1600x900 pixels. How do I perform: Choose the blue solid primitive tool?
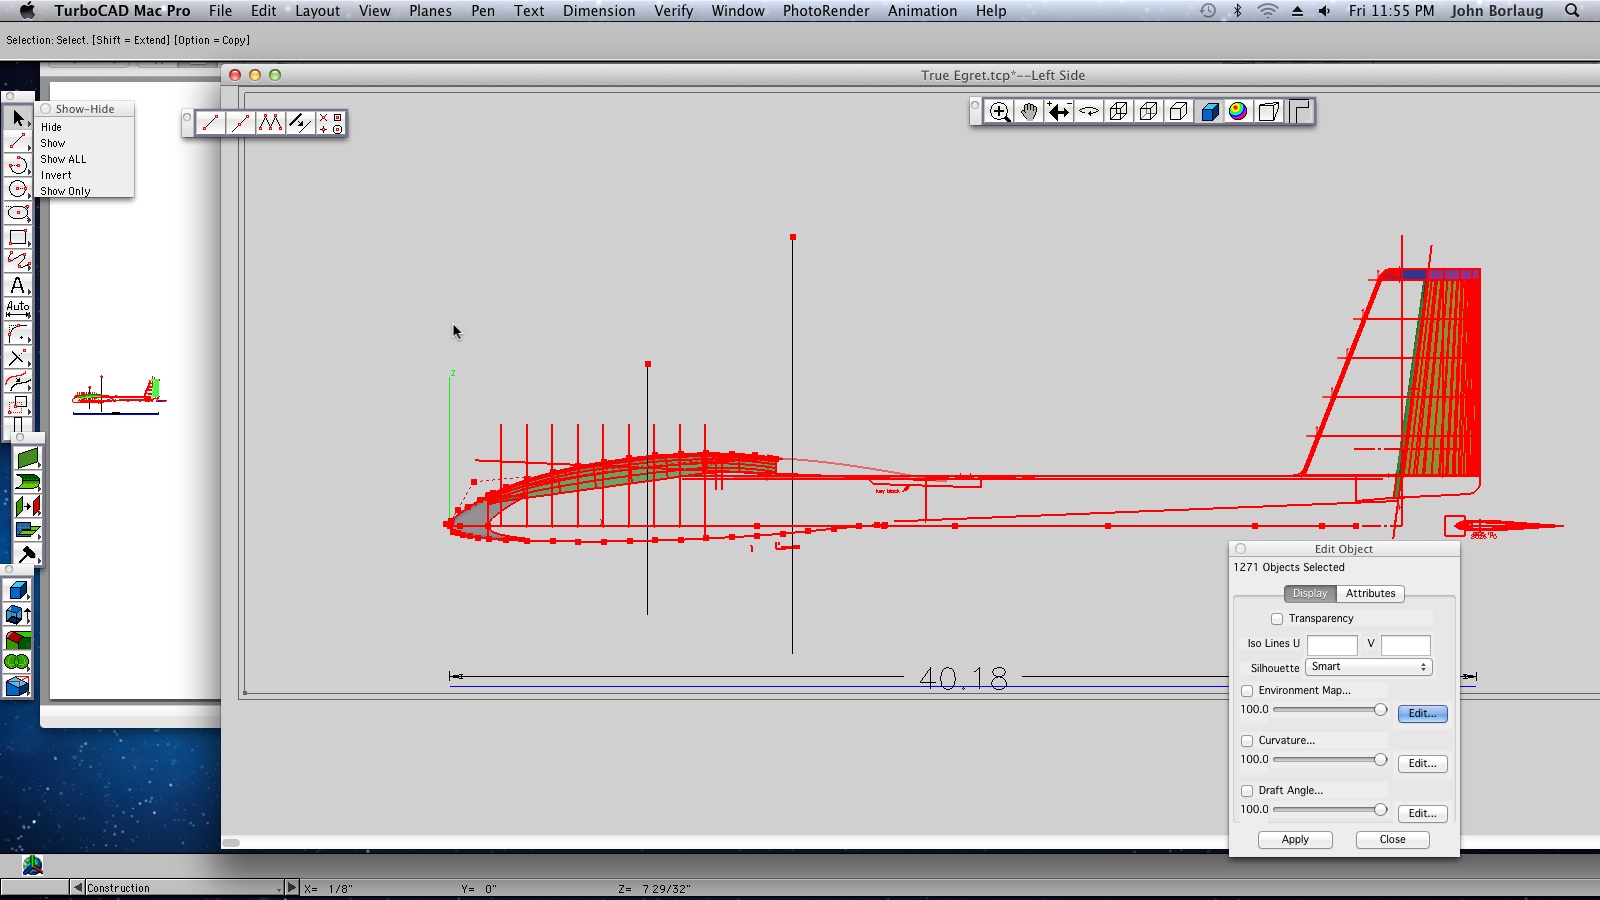18,591
